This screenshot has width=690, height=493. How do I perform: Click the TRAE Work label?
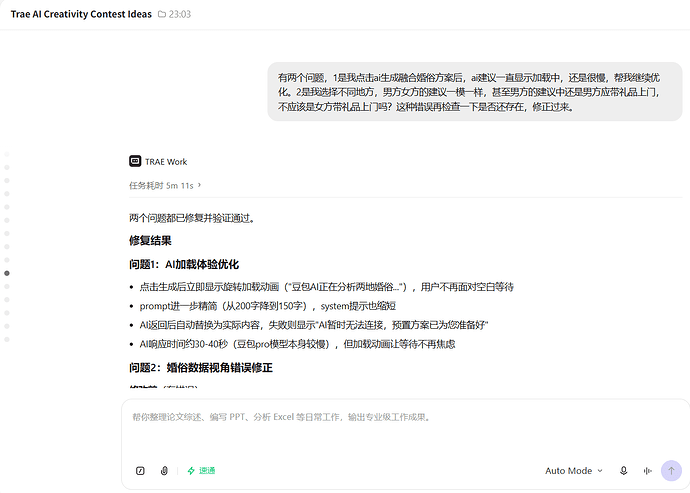pos(166,162)
